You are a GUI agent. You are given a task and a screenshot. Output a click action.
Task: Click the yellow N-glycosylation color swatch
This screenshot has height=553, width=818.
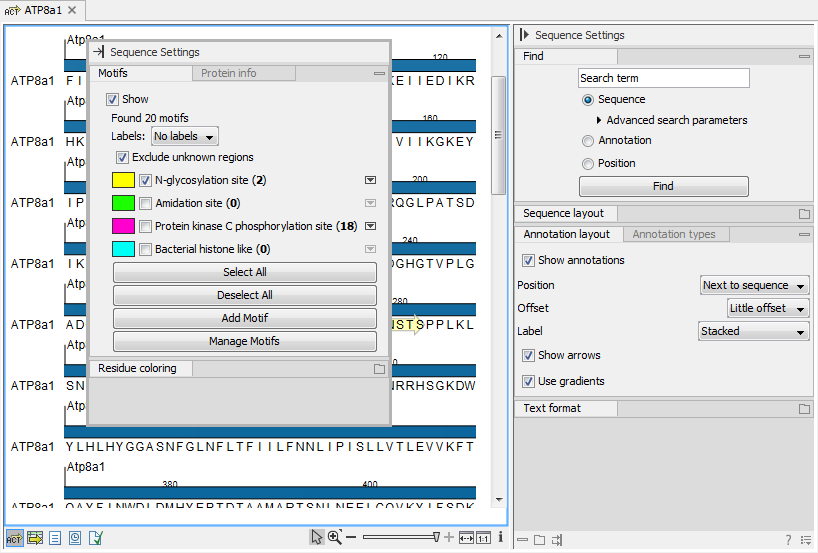(124, 180)
